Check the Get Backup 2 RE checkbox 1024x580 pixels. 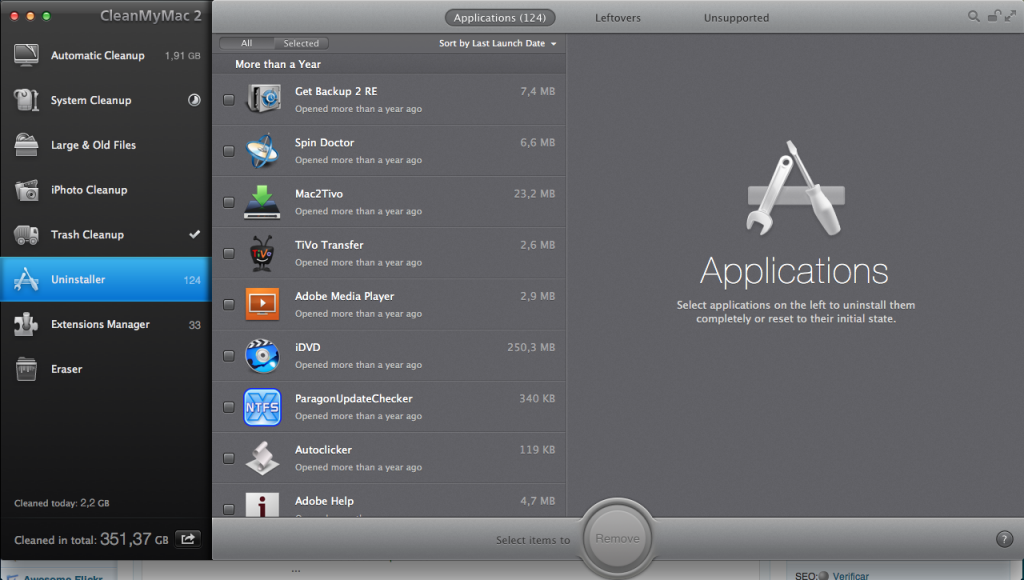[229, 100]
